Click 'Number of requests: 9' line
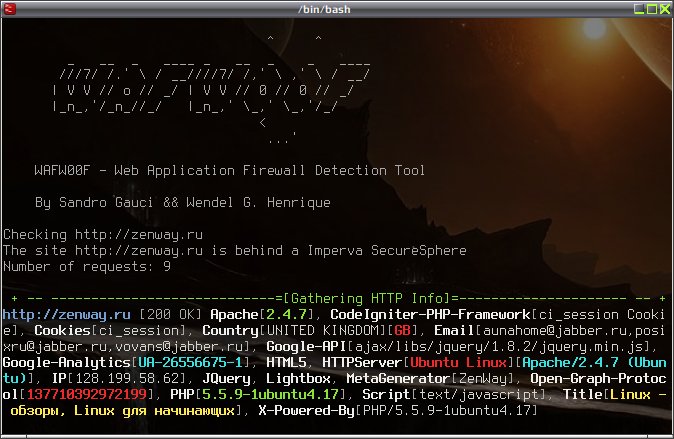The width and height of the screenshot is (674, 439). 87,267
